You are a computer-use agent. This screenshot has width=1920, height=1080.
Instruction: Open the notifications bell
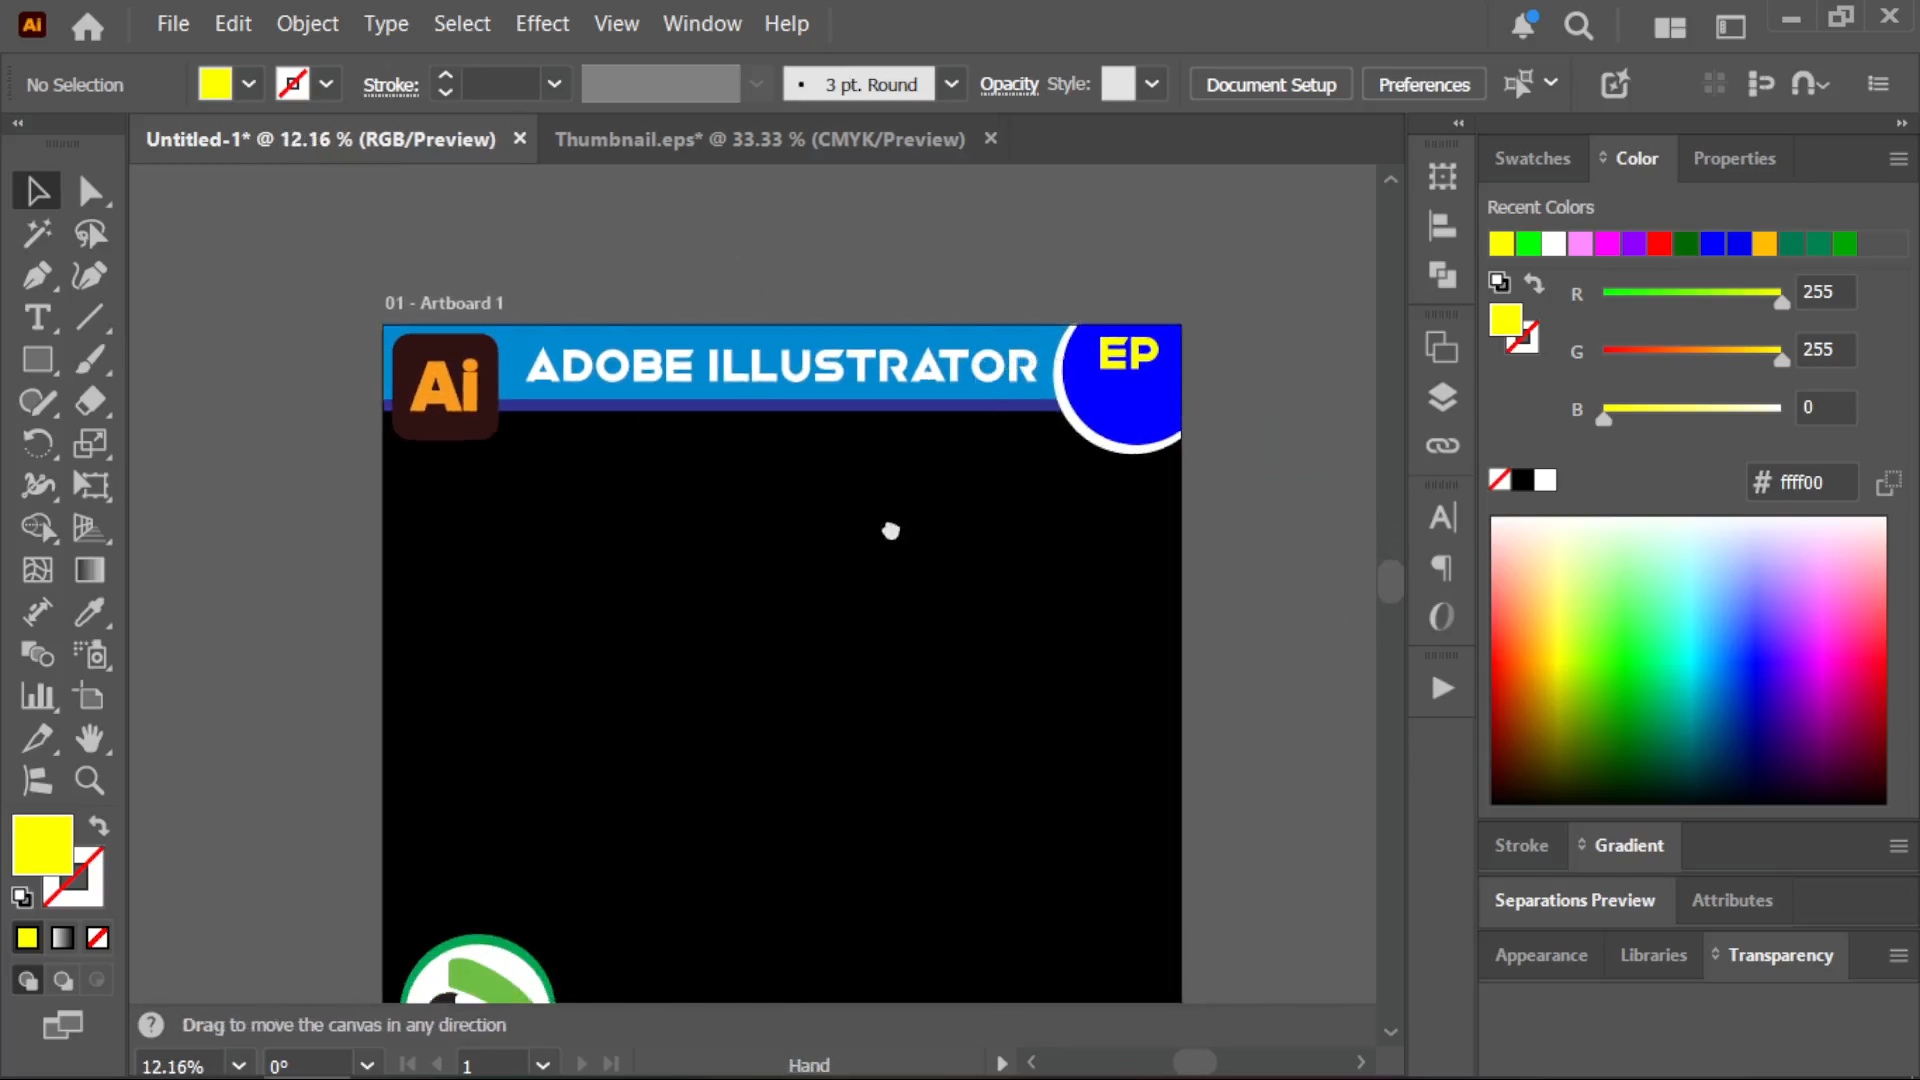(1523, 26)
